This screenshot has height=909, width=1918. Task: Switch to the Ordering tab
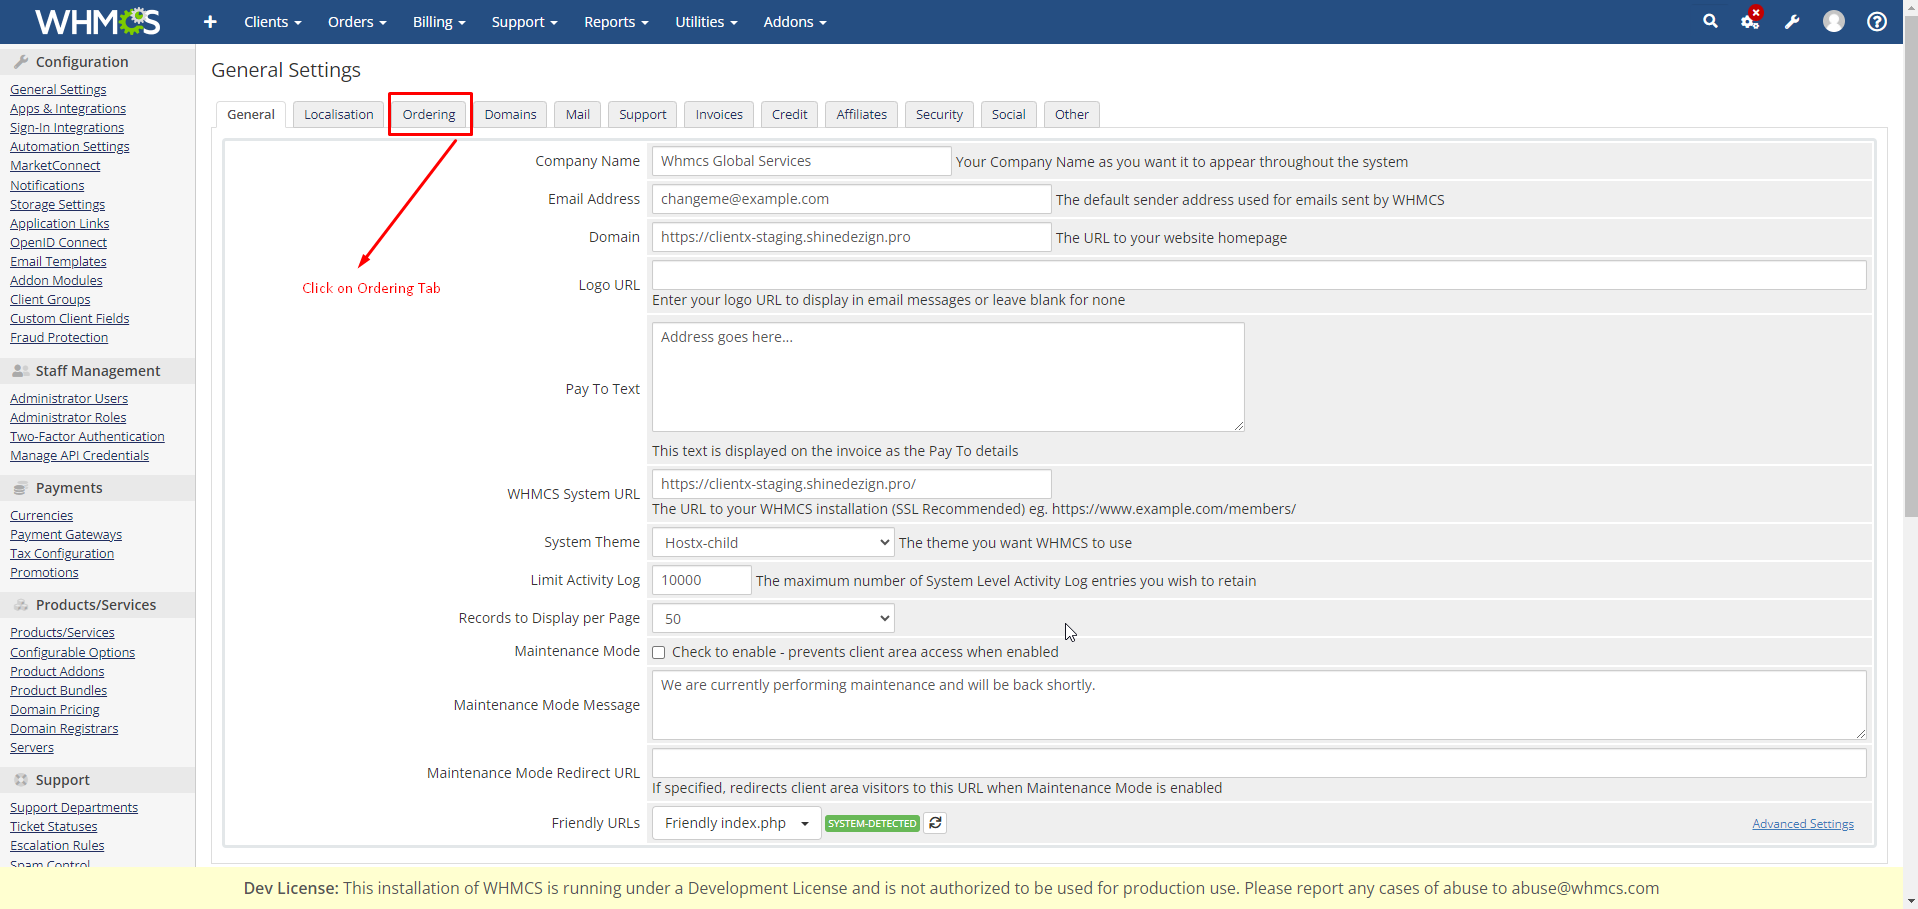pos(429,115)
